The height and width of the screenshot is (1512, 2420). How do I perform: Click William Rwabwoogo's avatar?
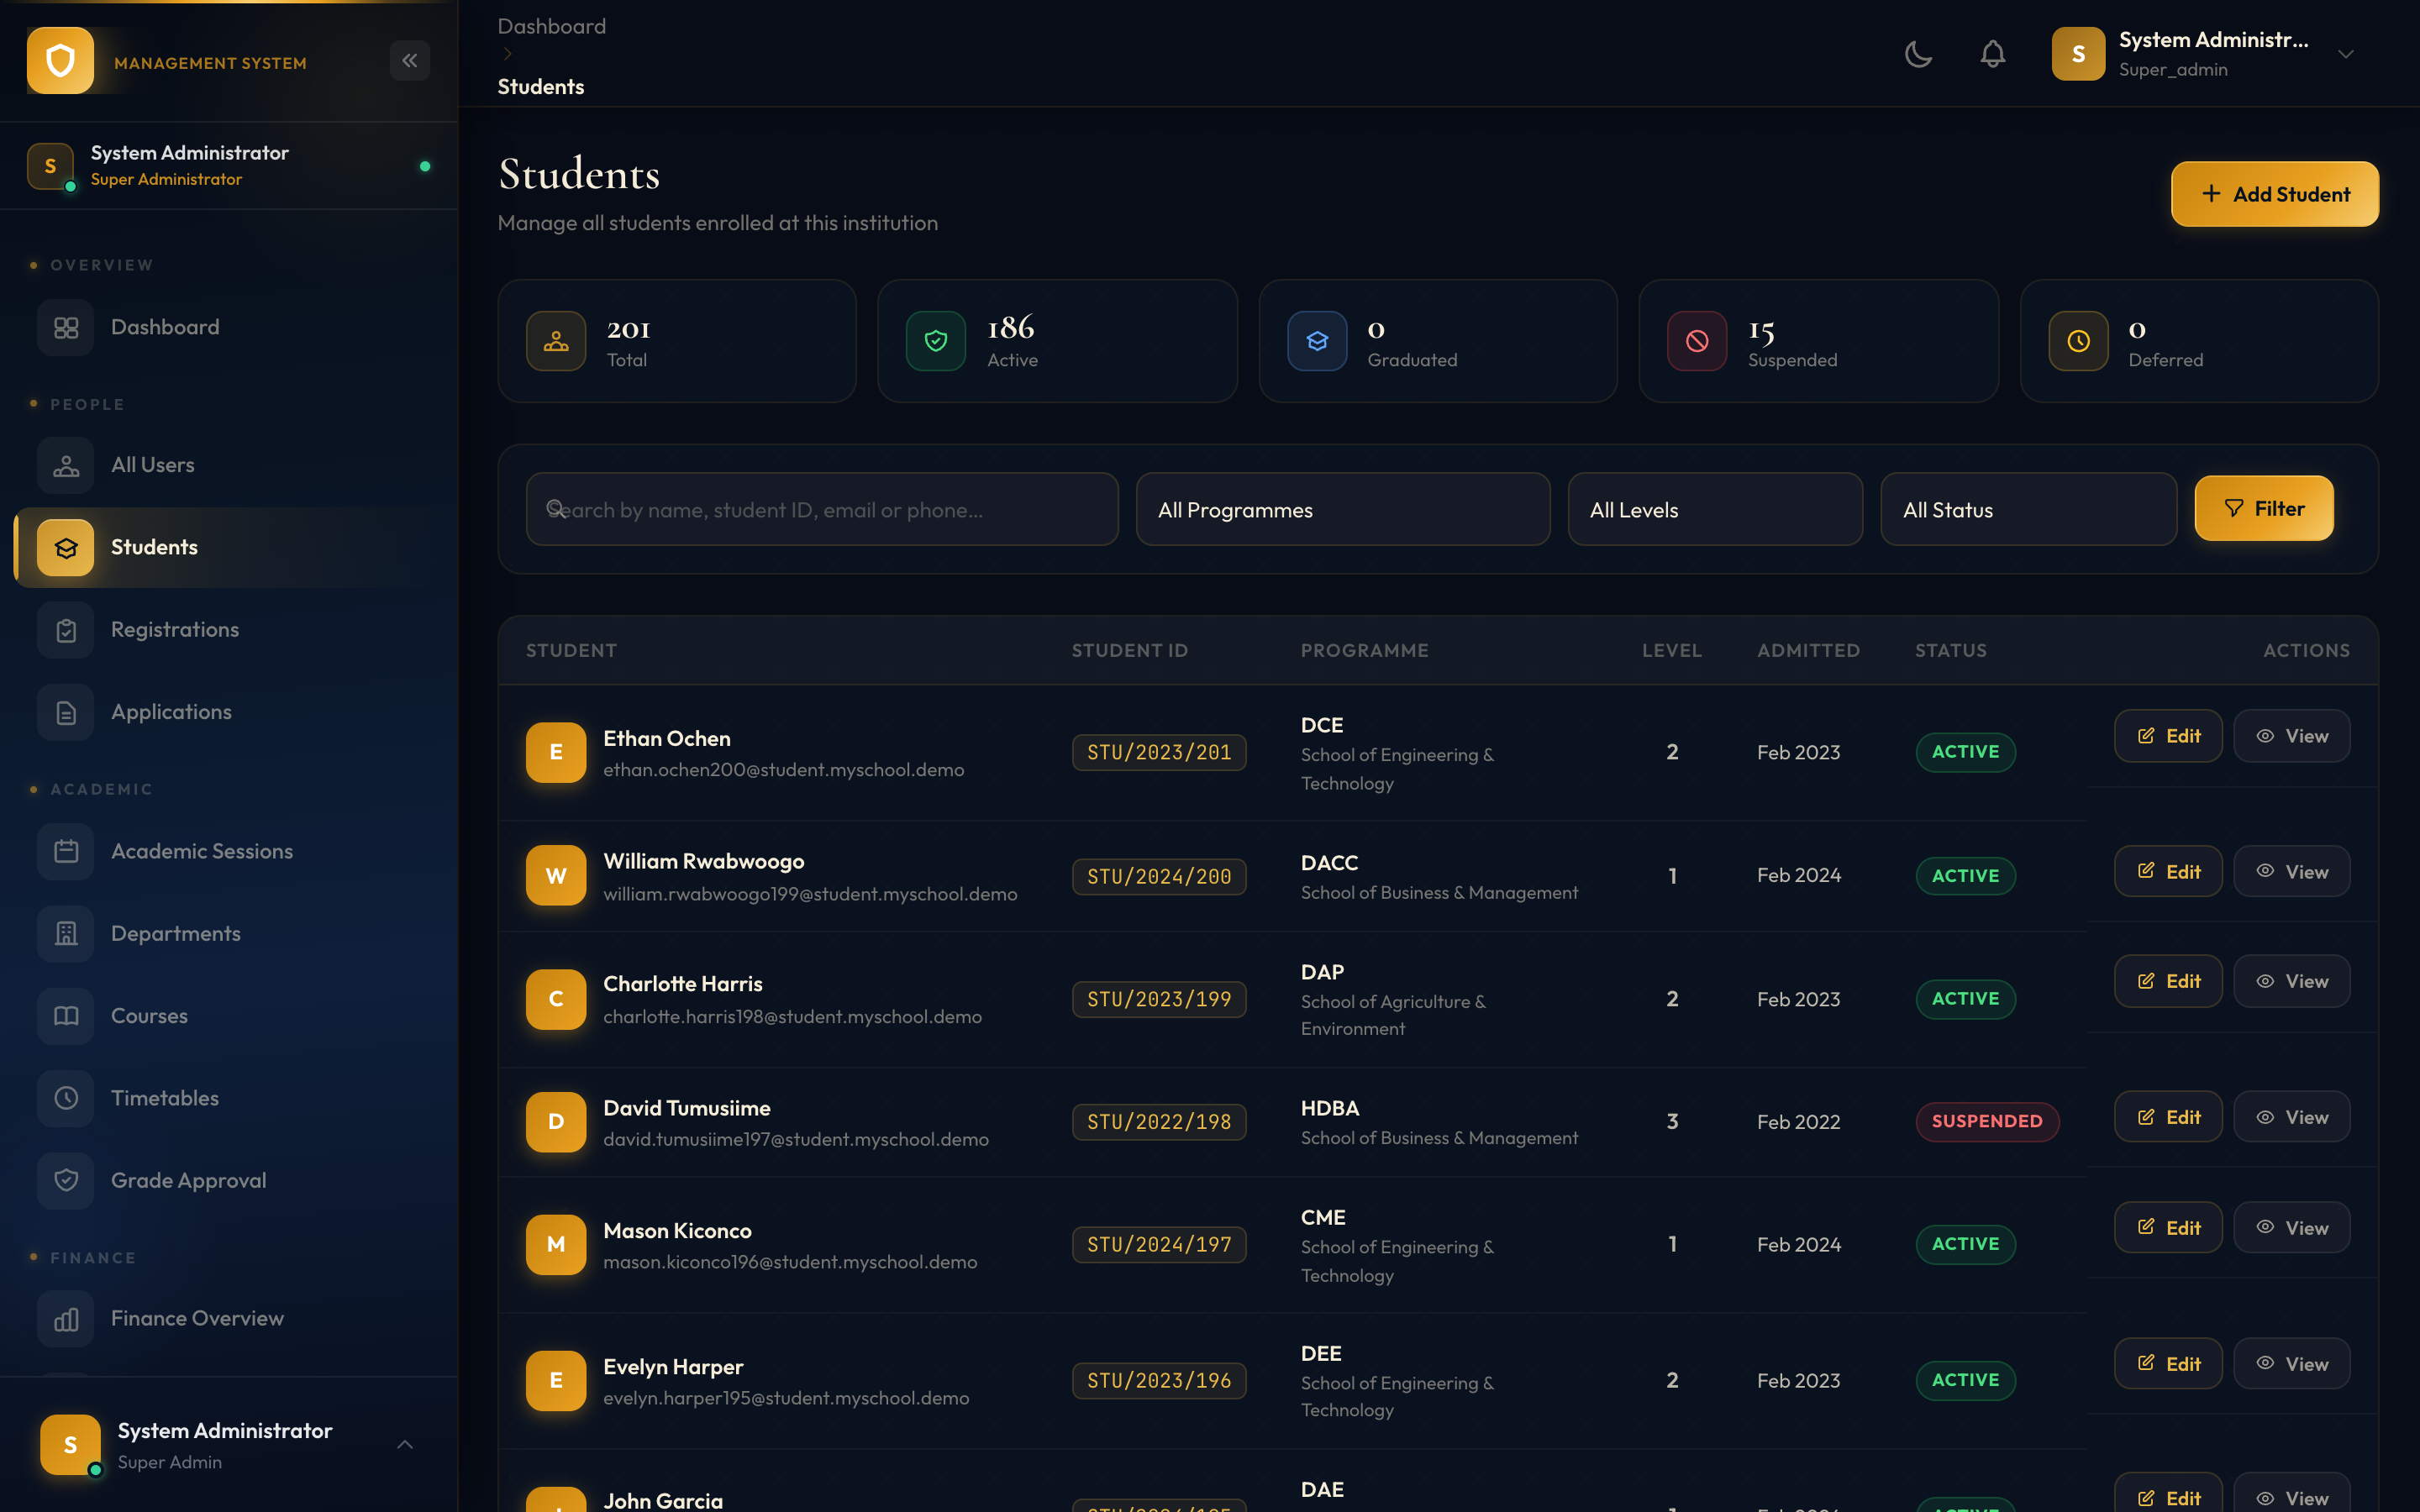[x=556, y=875]
